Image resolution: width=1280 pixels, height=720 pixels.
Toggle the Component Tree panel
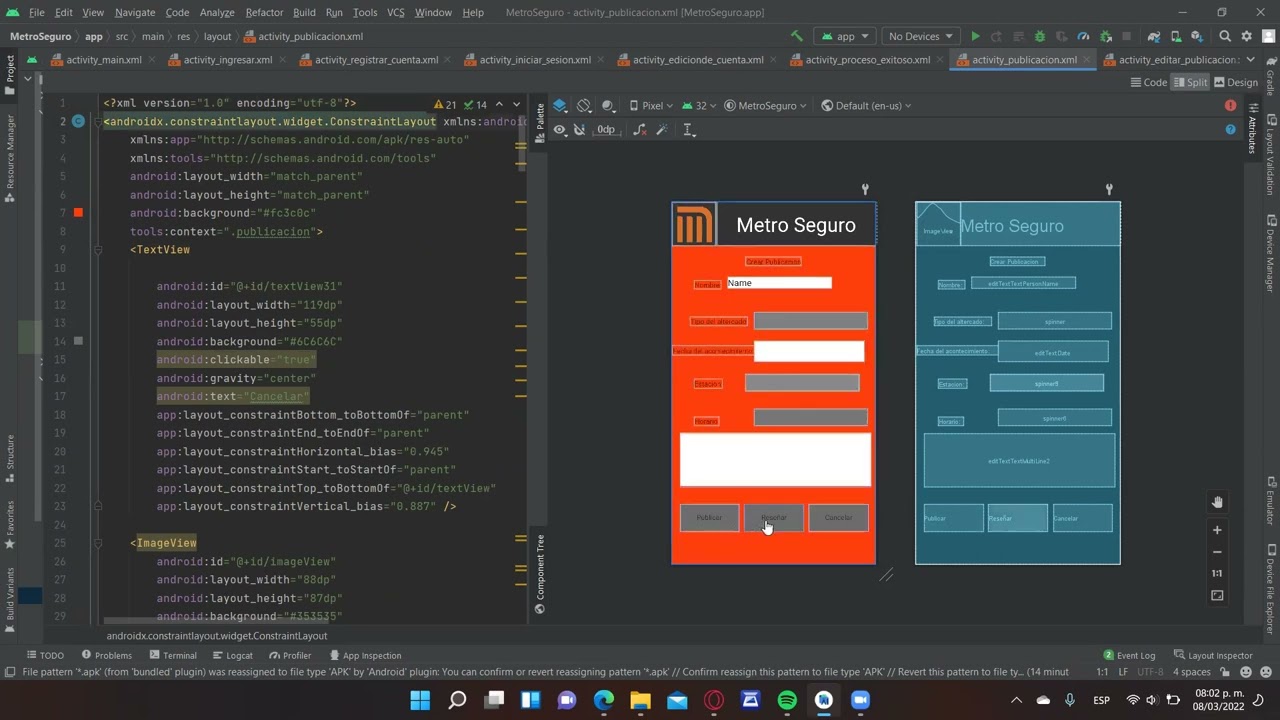(540, 574)
